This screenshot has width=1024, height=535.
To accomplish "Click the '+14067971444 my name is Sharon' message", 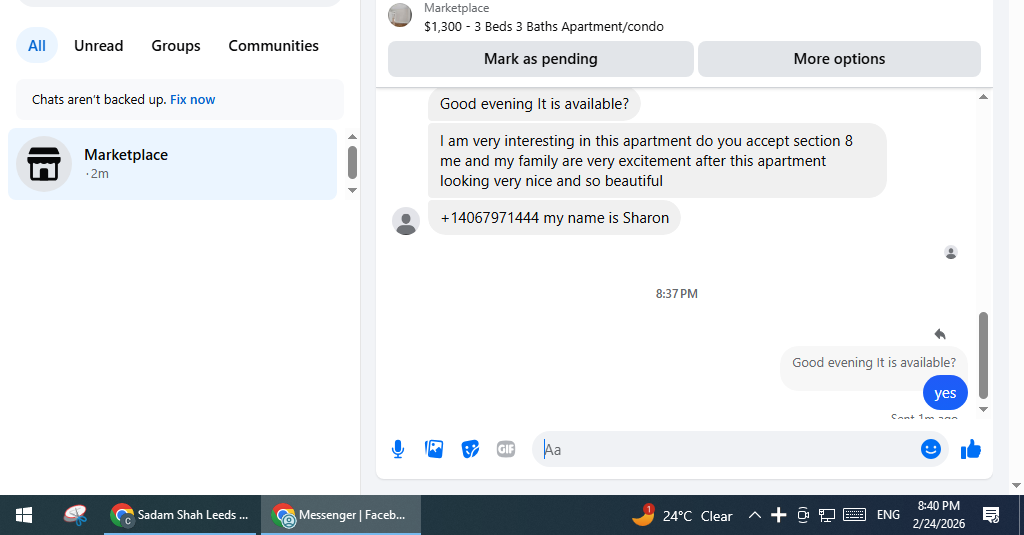I will (x=554, y=218).
